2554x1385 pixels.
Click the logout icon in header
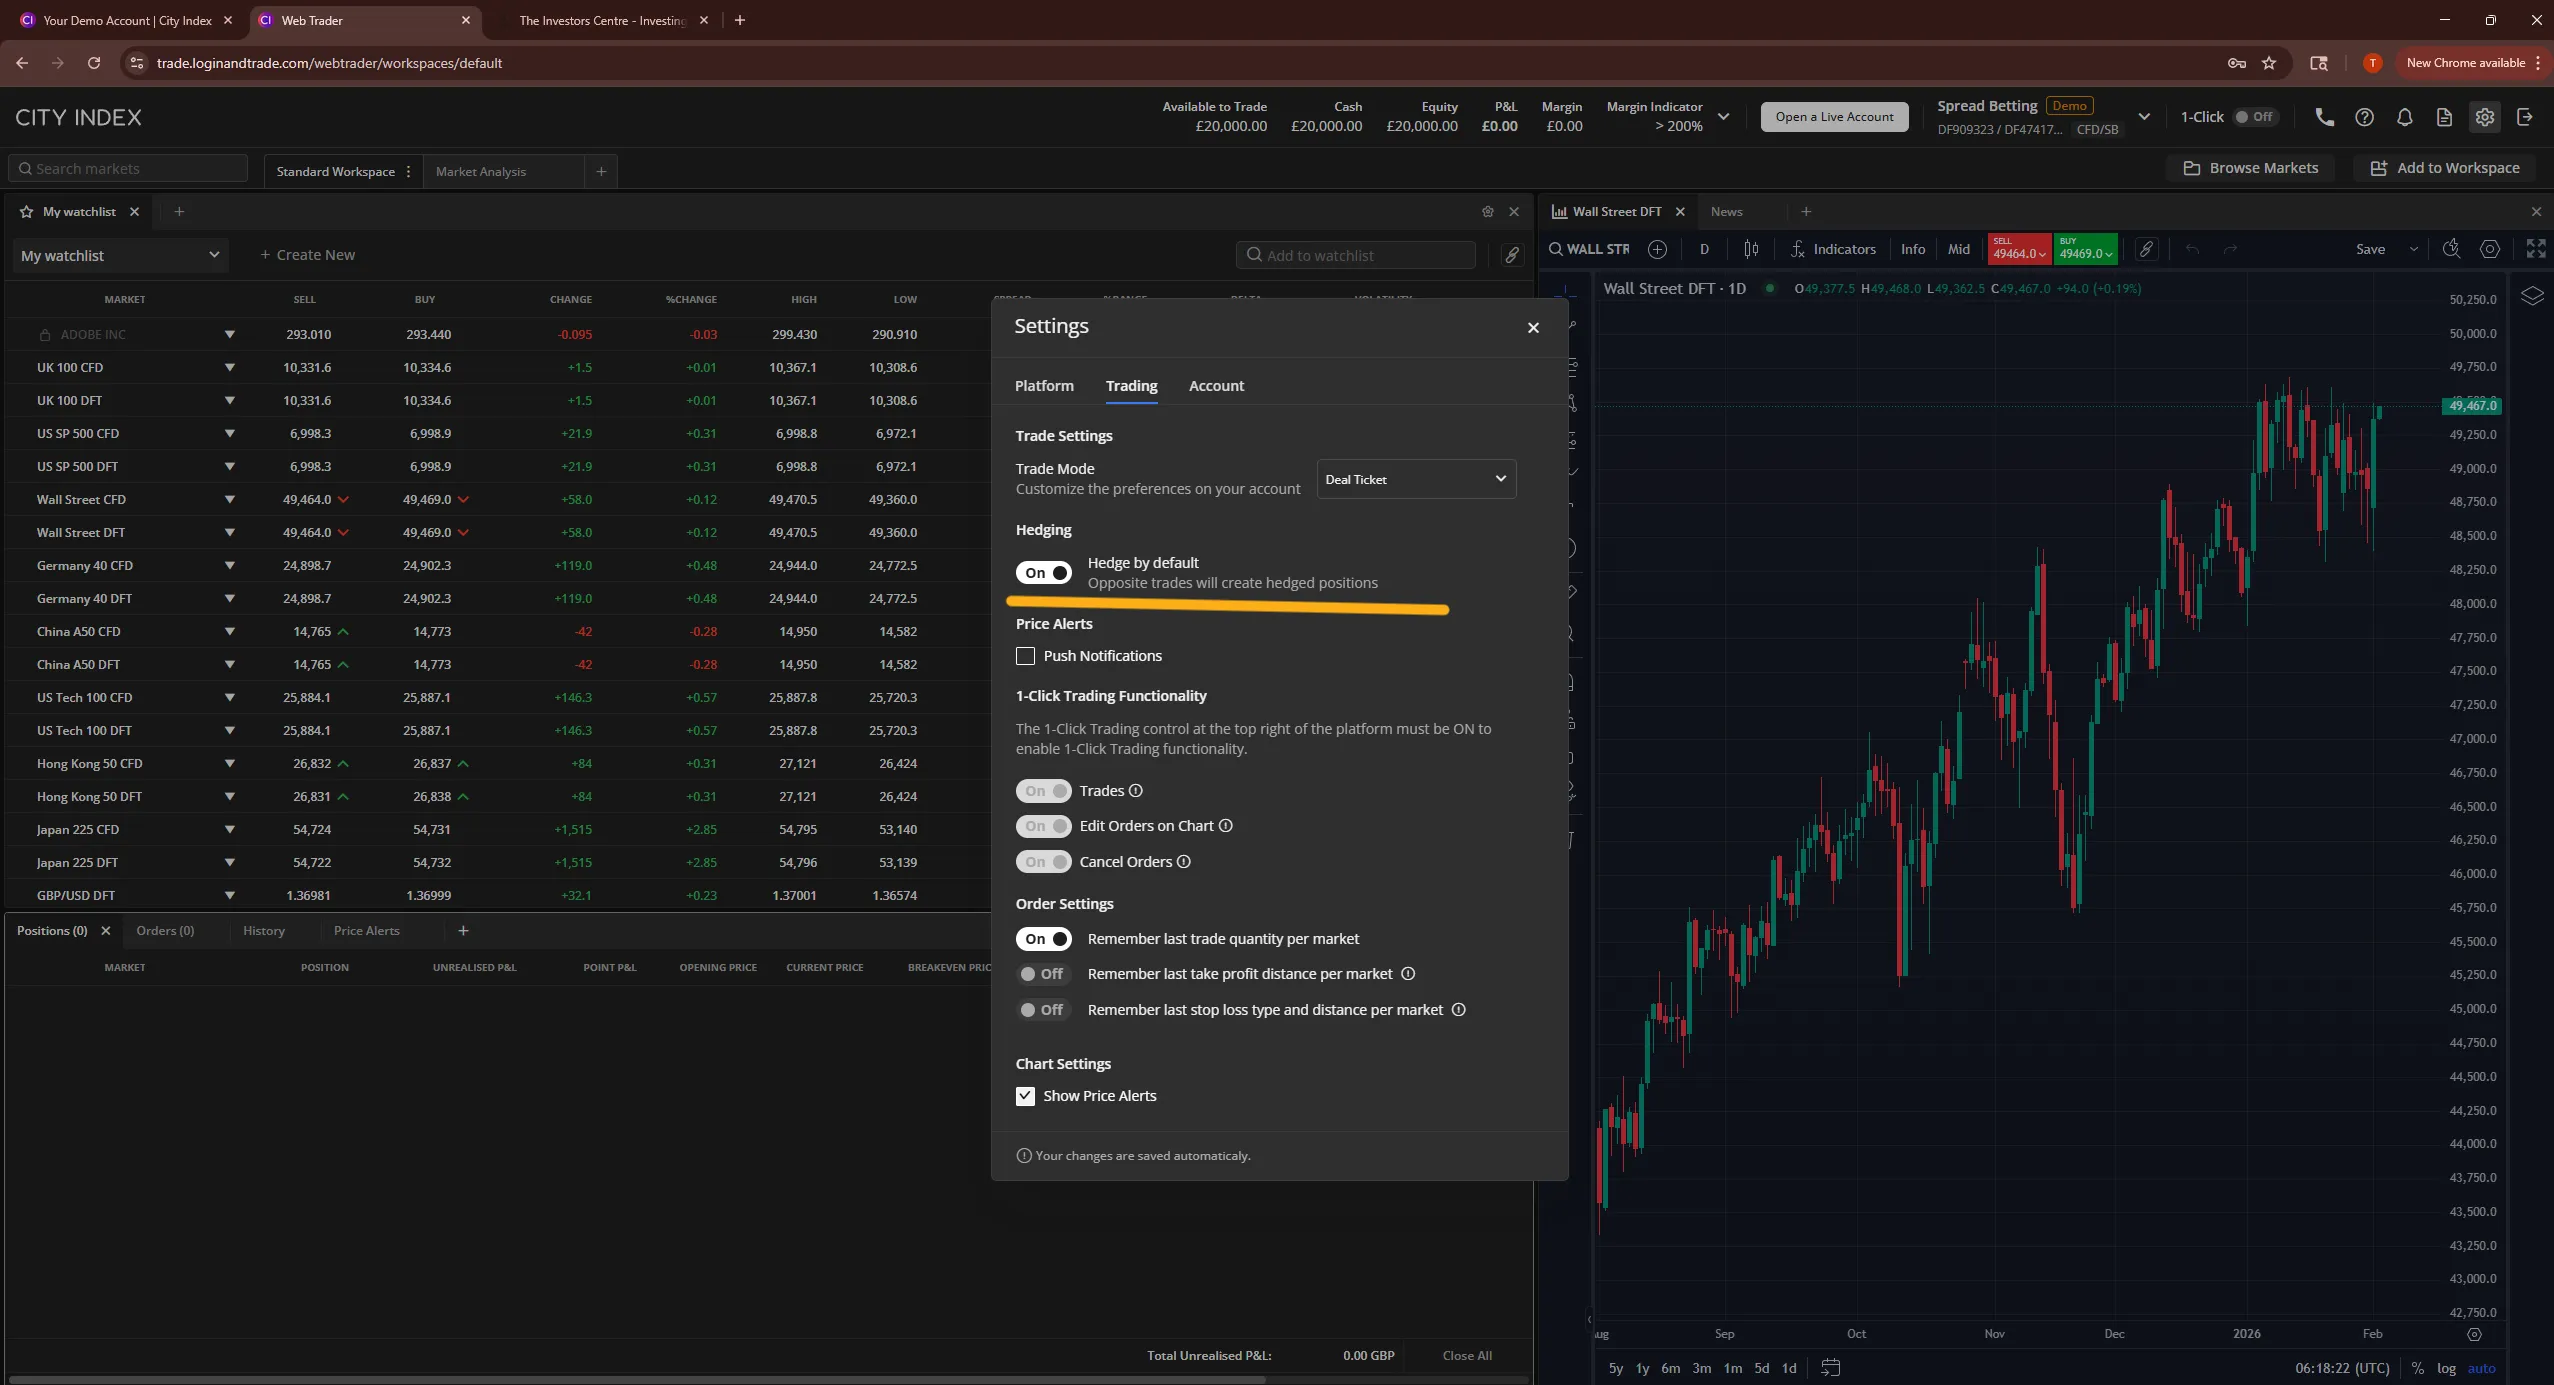[x=2525, y=117]
